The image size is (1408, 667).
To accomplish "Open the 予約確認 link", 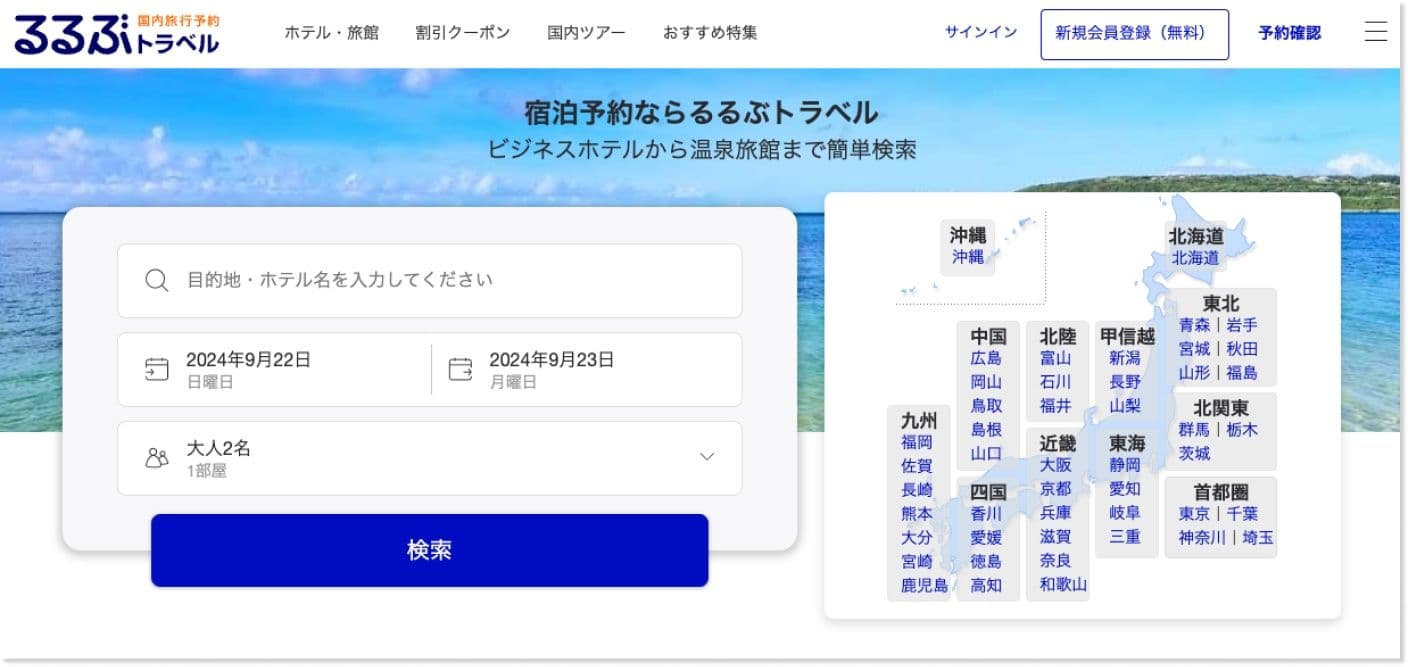I will (x=1289, y=33).
